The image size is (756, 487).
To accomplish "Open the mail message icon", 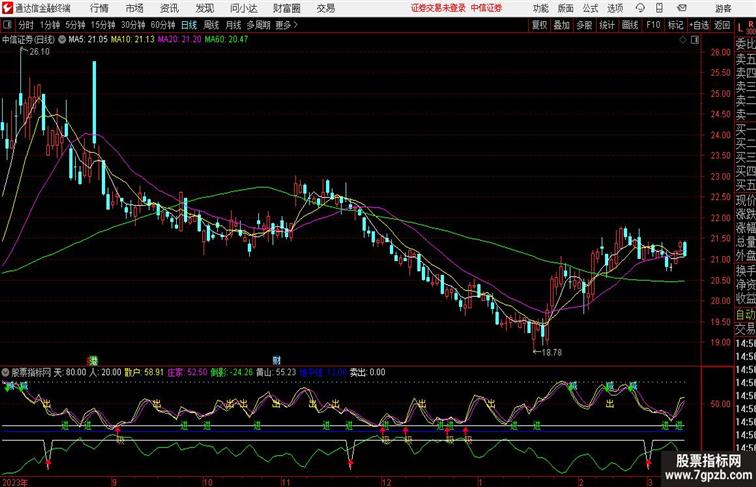I will (682, 8).
